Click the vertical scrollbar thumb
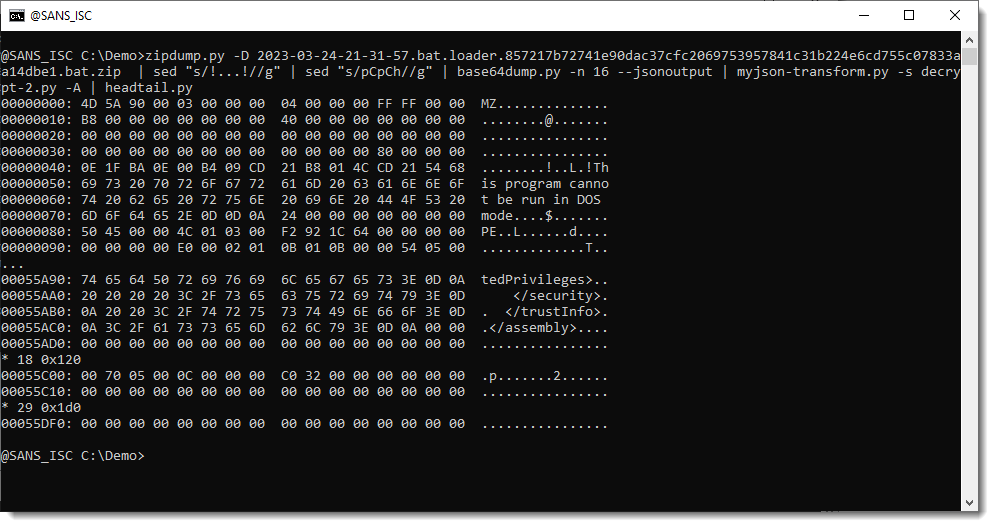The height and width of the screenshot is (527, 994). coord(969,270)
